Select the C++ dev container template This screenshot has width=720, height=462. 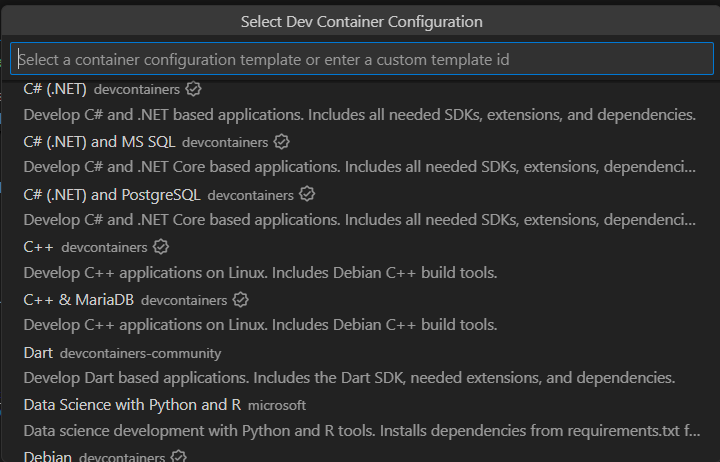pos(38,246)
